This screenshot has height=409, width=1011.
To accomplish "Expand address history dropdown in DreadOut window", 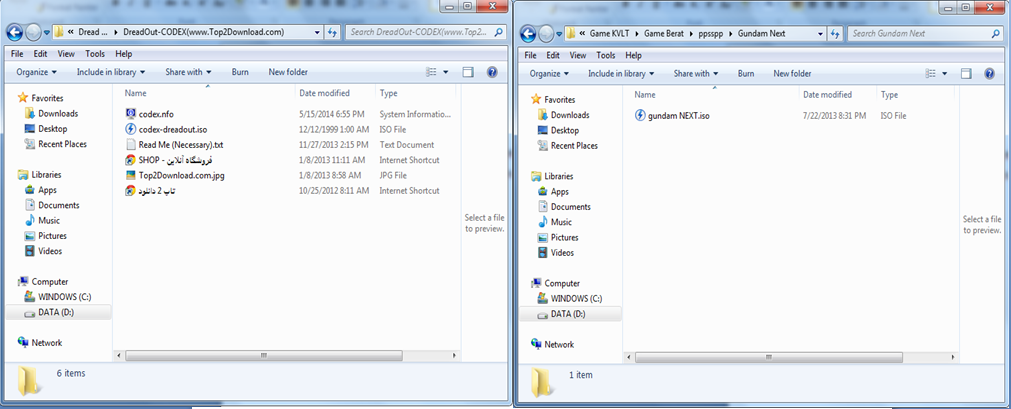I will pyautogui.click(x=317, y=32).
